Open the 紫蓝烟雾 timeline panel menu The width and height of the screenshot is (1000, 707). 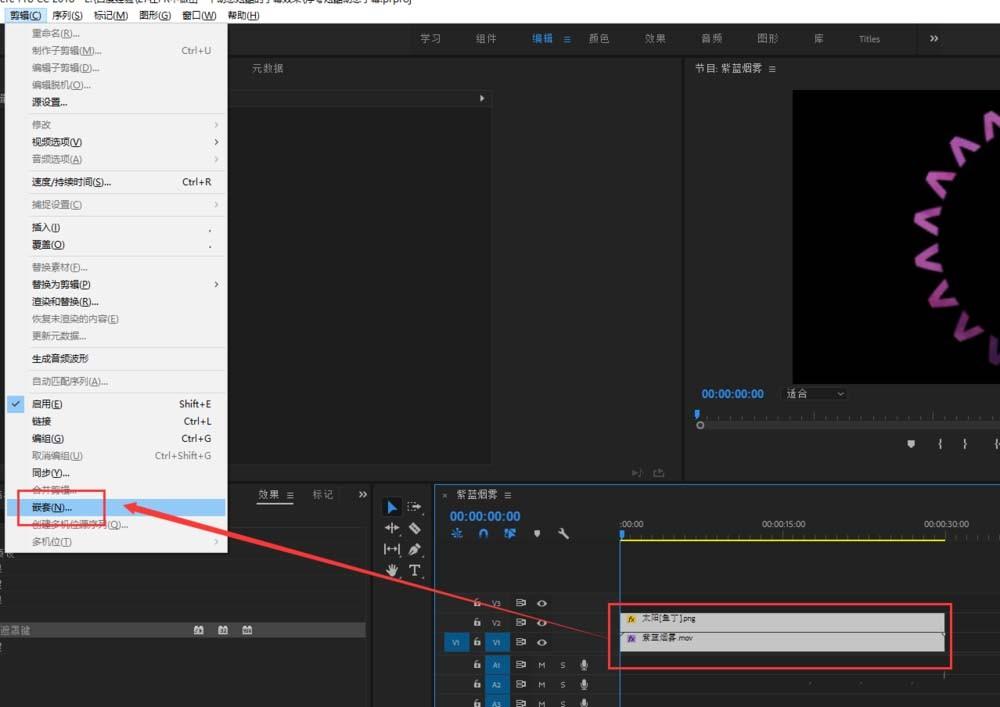(x=508, y=494)
